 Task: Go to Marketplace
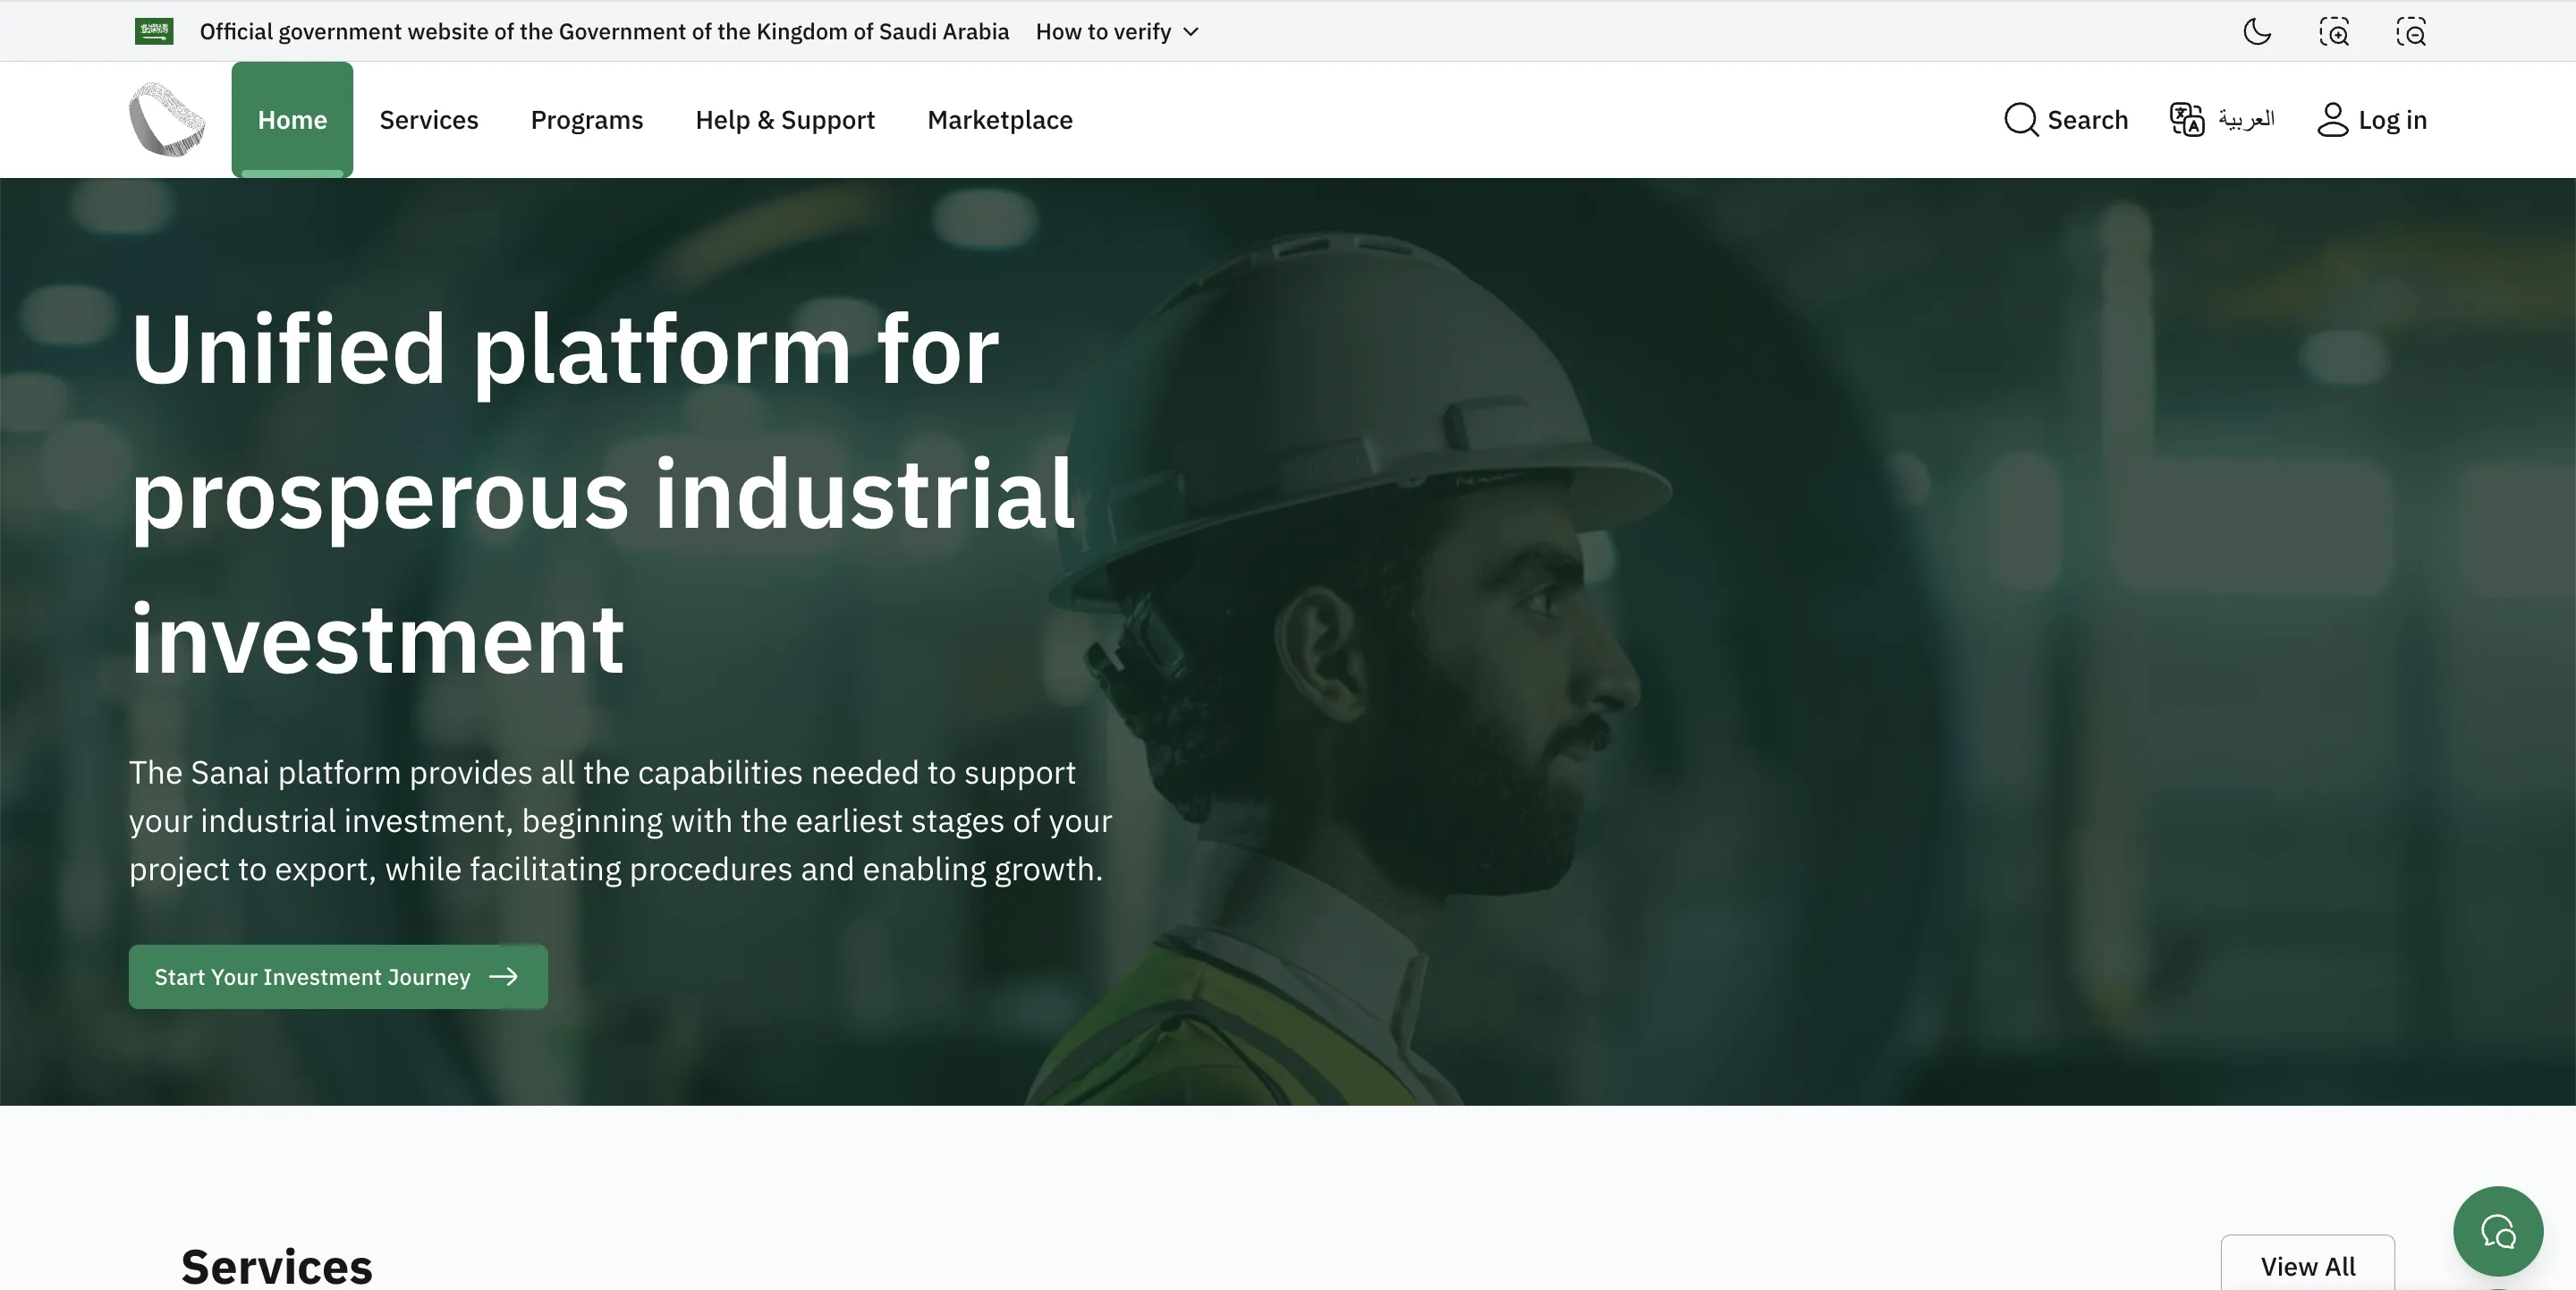pyautogui.click(x=1000, y=119)
